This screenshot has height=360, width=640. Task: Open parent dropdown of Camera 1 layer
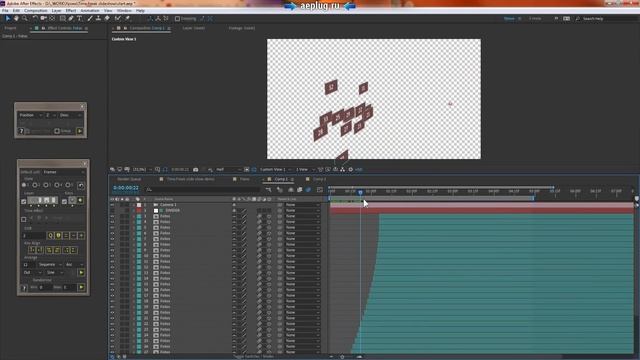pos(302,205)
